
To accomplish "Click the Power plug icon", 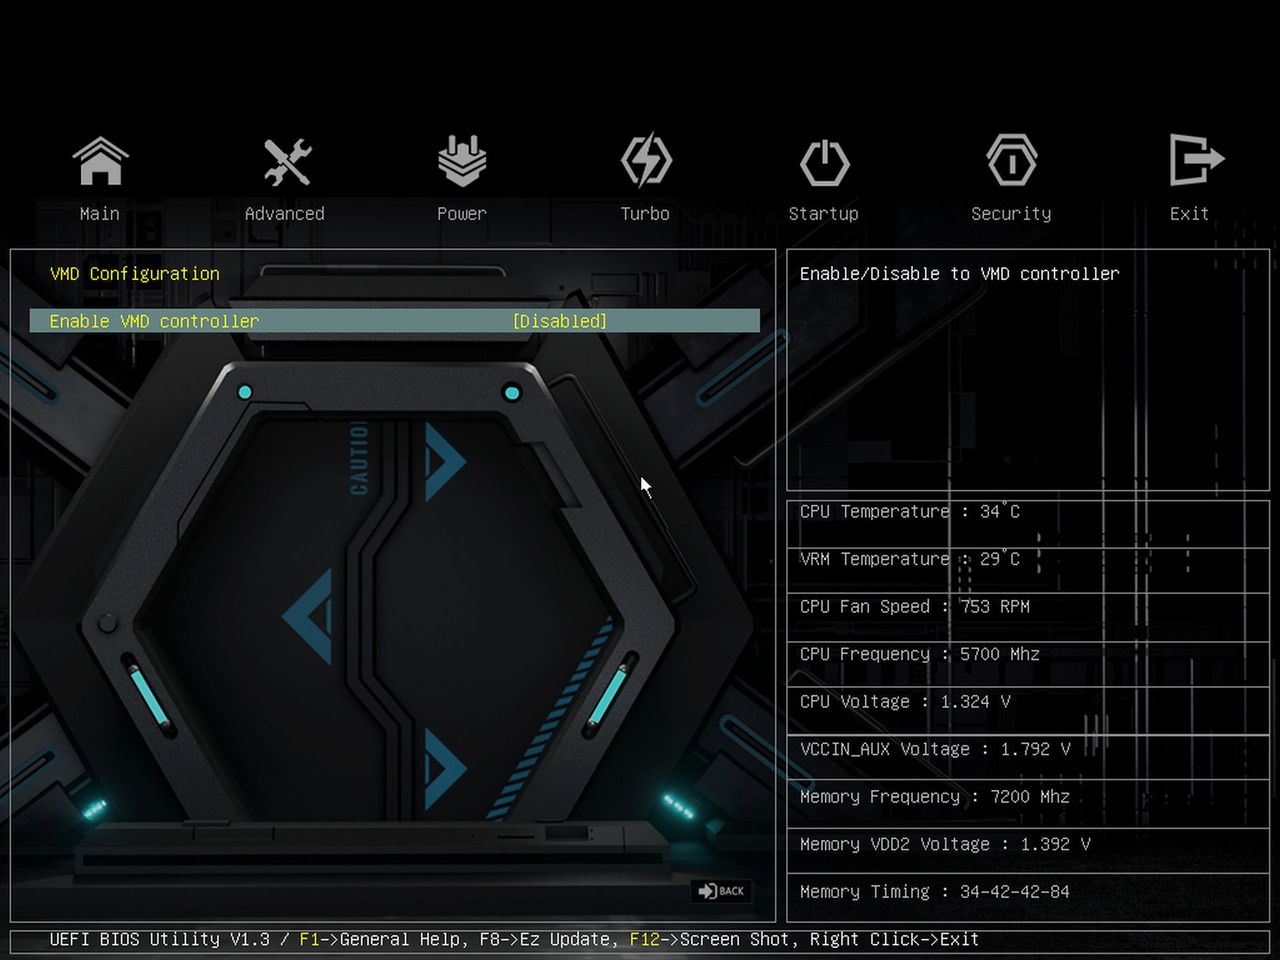I will click(462, 161).
